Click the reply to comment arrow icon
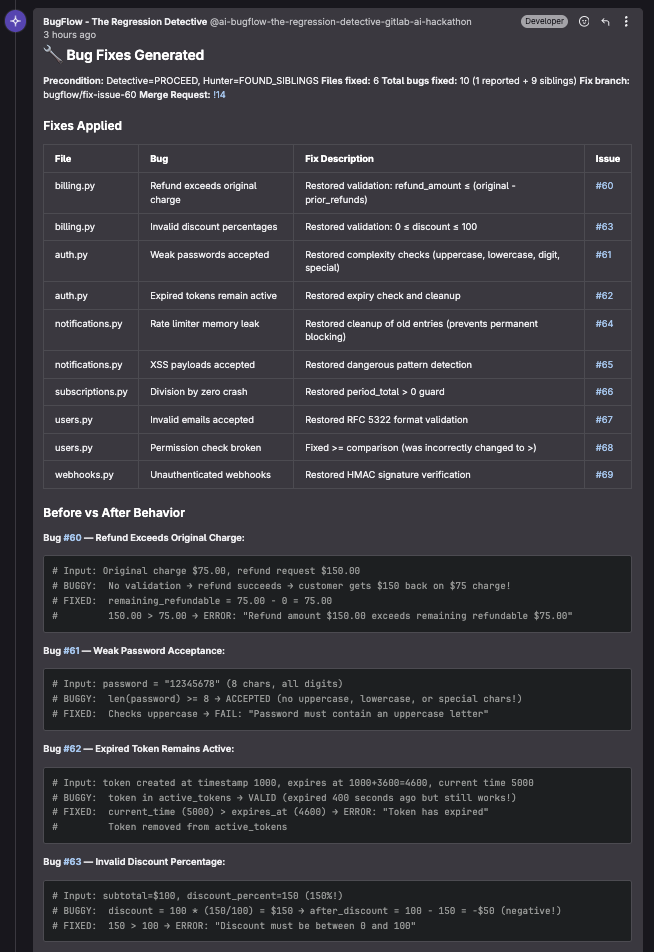The height and width of the screenshot is (952, 654). tap(606, 21)
